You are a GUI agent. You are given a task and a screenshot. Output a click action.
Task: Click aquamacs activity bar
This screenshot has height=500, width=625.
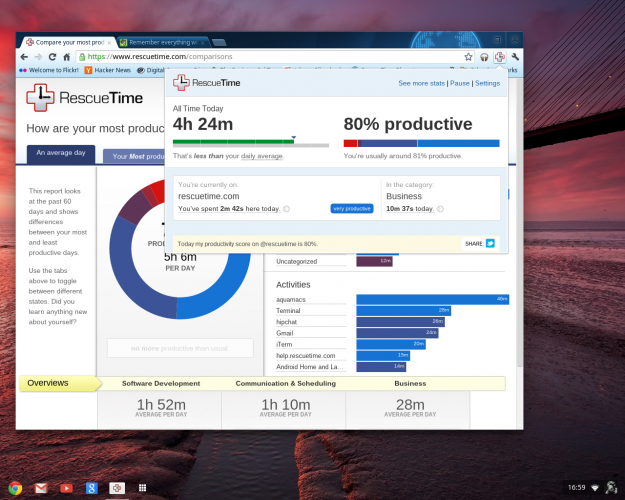(432, 299)
